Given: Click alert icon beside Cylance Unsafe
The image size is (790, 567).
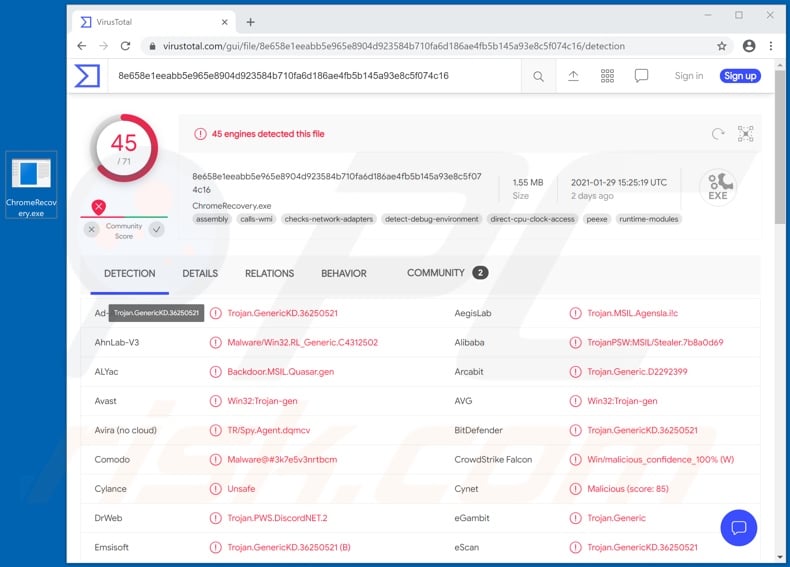Looking at the screenshot, I should 215,489.
